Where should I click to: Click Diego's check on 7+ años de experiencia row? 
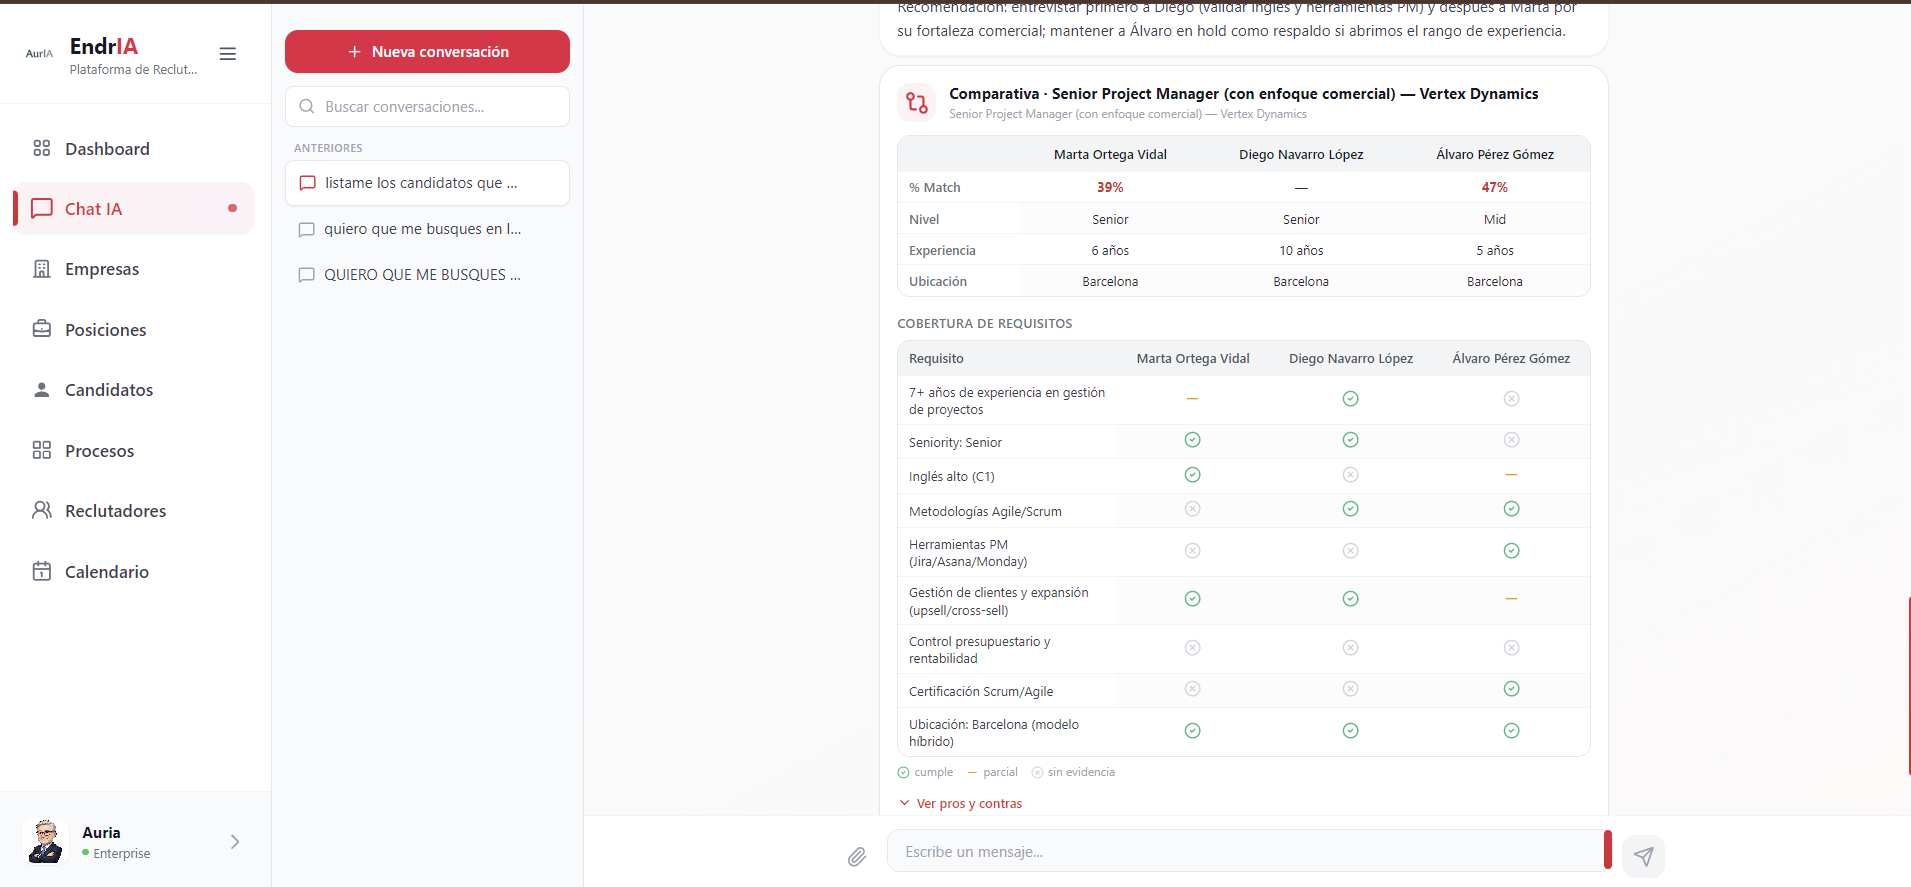(1350, 399)
